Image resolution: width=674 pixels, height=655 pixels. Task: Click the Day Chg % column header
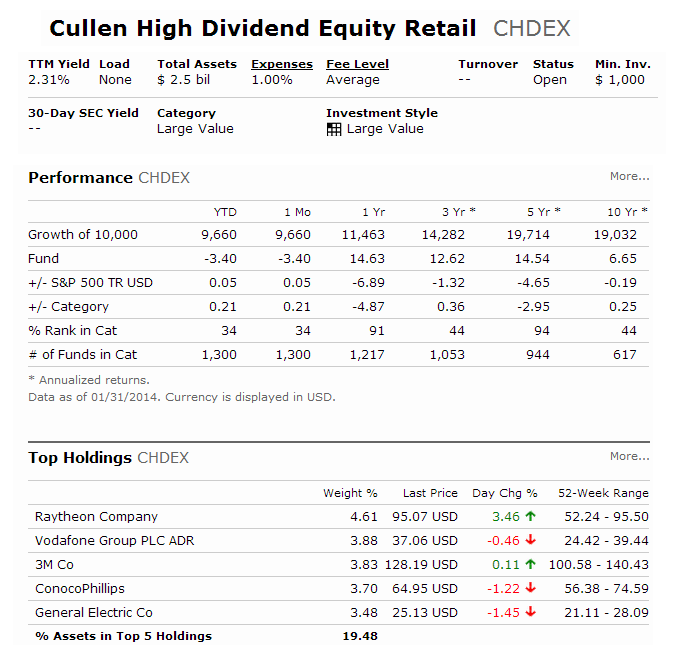505,493
